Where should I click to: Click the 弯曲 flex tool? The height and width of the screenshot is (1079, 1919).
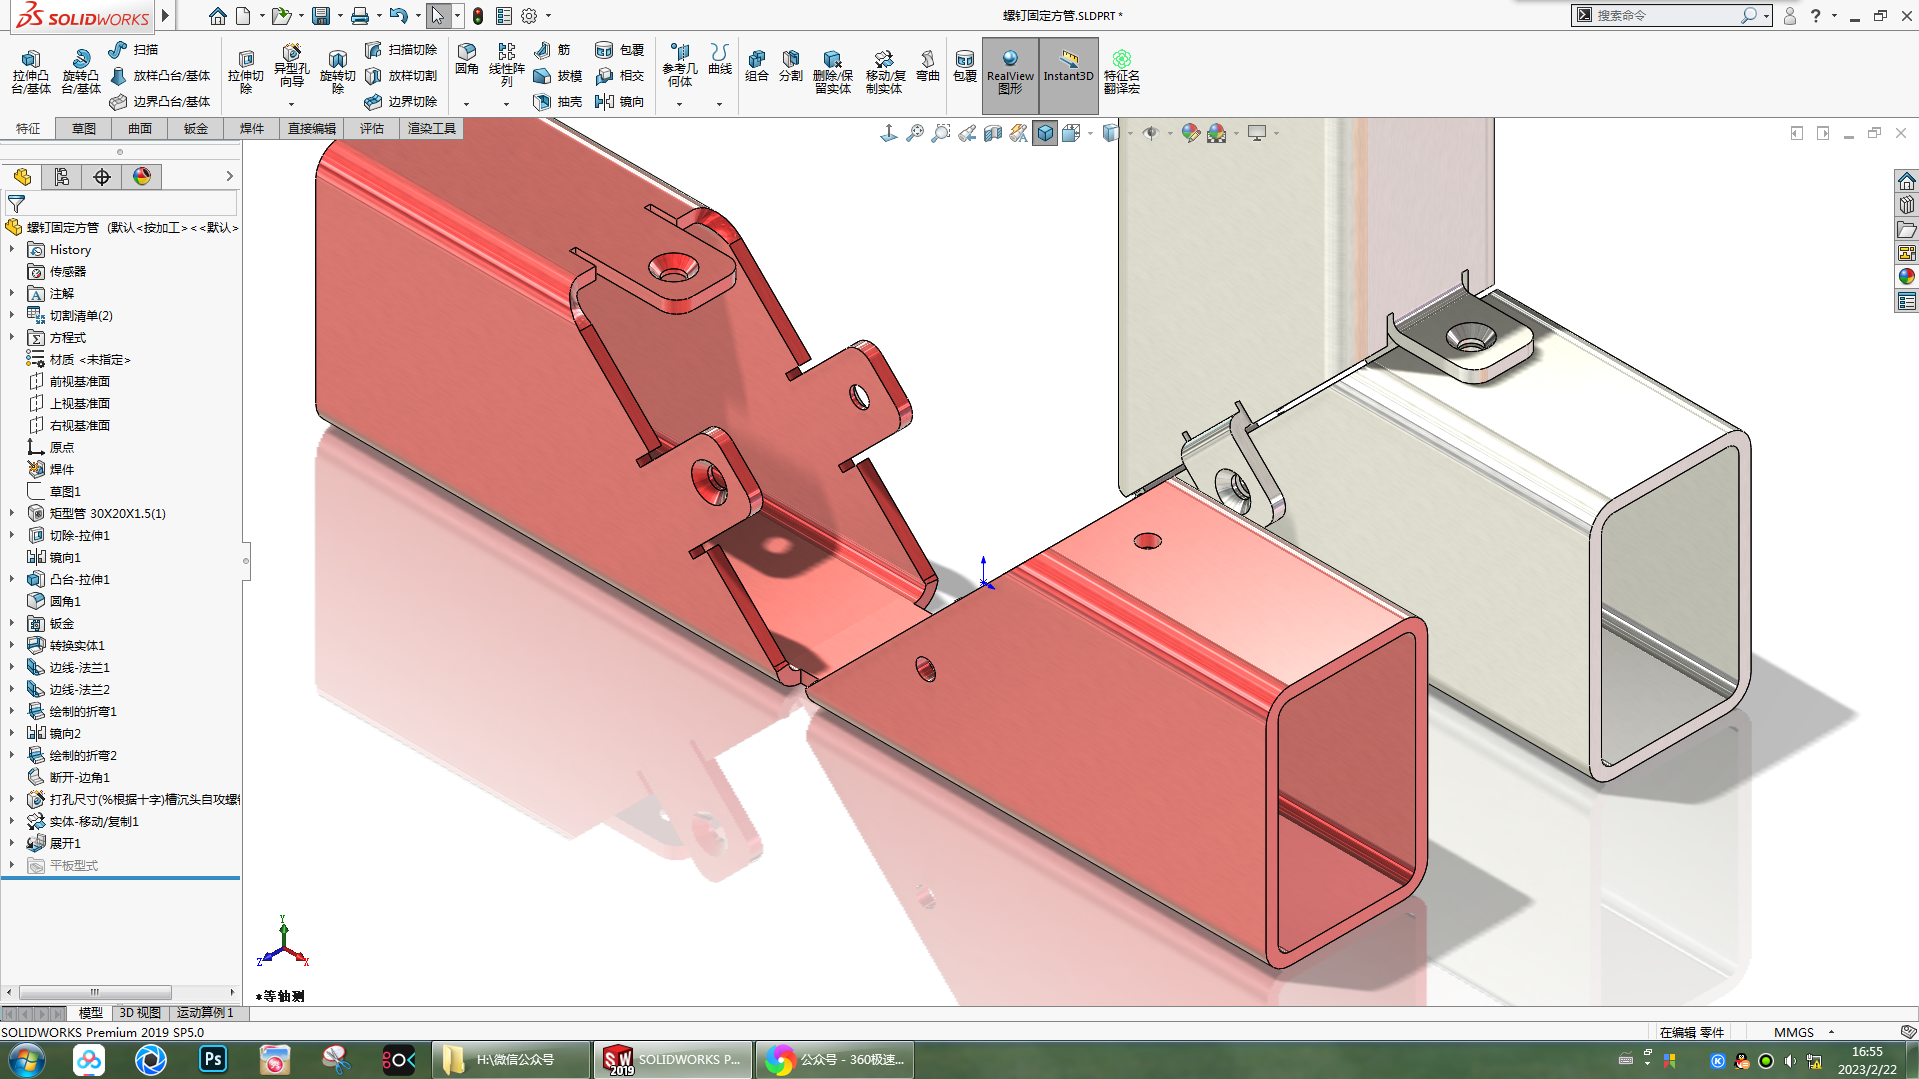tap(927, 65)
